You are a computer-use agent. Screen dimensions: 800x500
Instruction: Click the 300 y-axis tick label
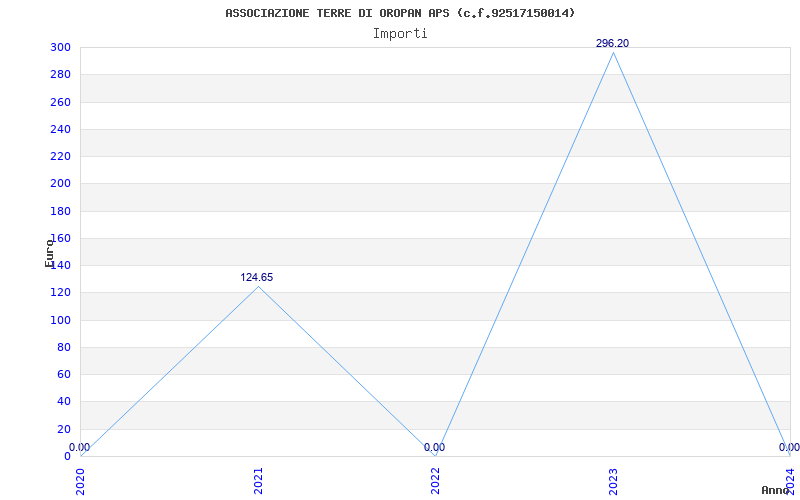coord(60,47)
